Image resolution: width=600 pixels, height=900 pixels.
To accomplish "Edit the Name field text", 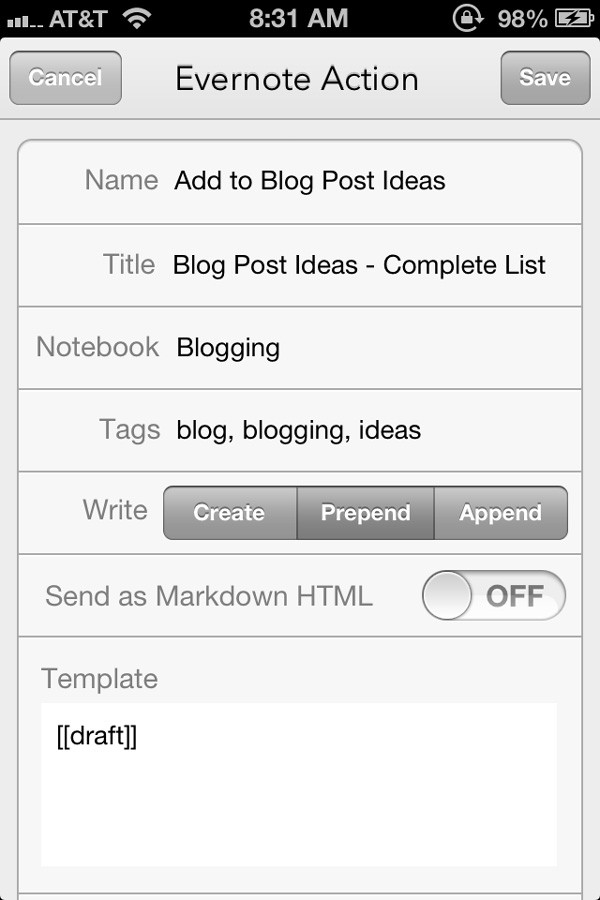I will tap(310, 180).
